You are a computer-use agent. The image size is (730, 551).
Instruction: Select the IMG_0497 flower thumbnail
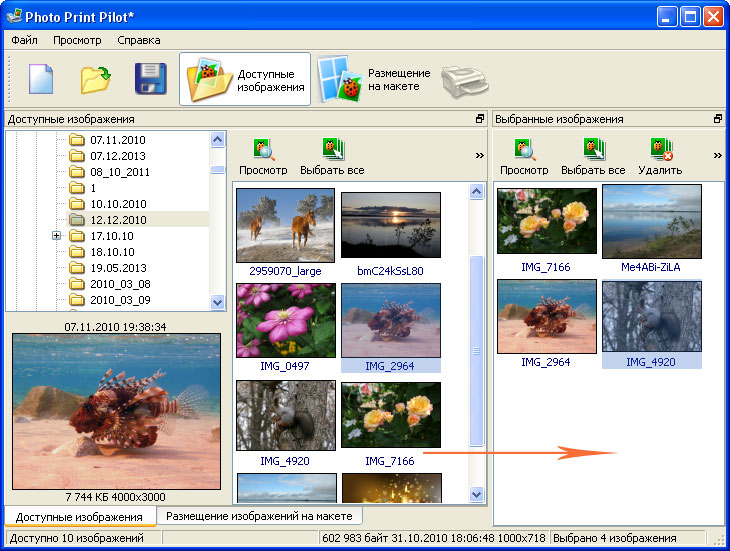[x=285, y=321]
